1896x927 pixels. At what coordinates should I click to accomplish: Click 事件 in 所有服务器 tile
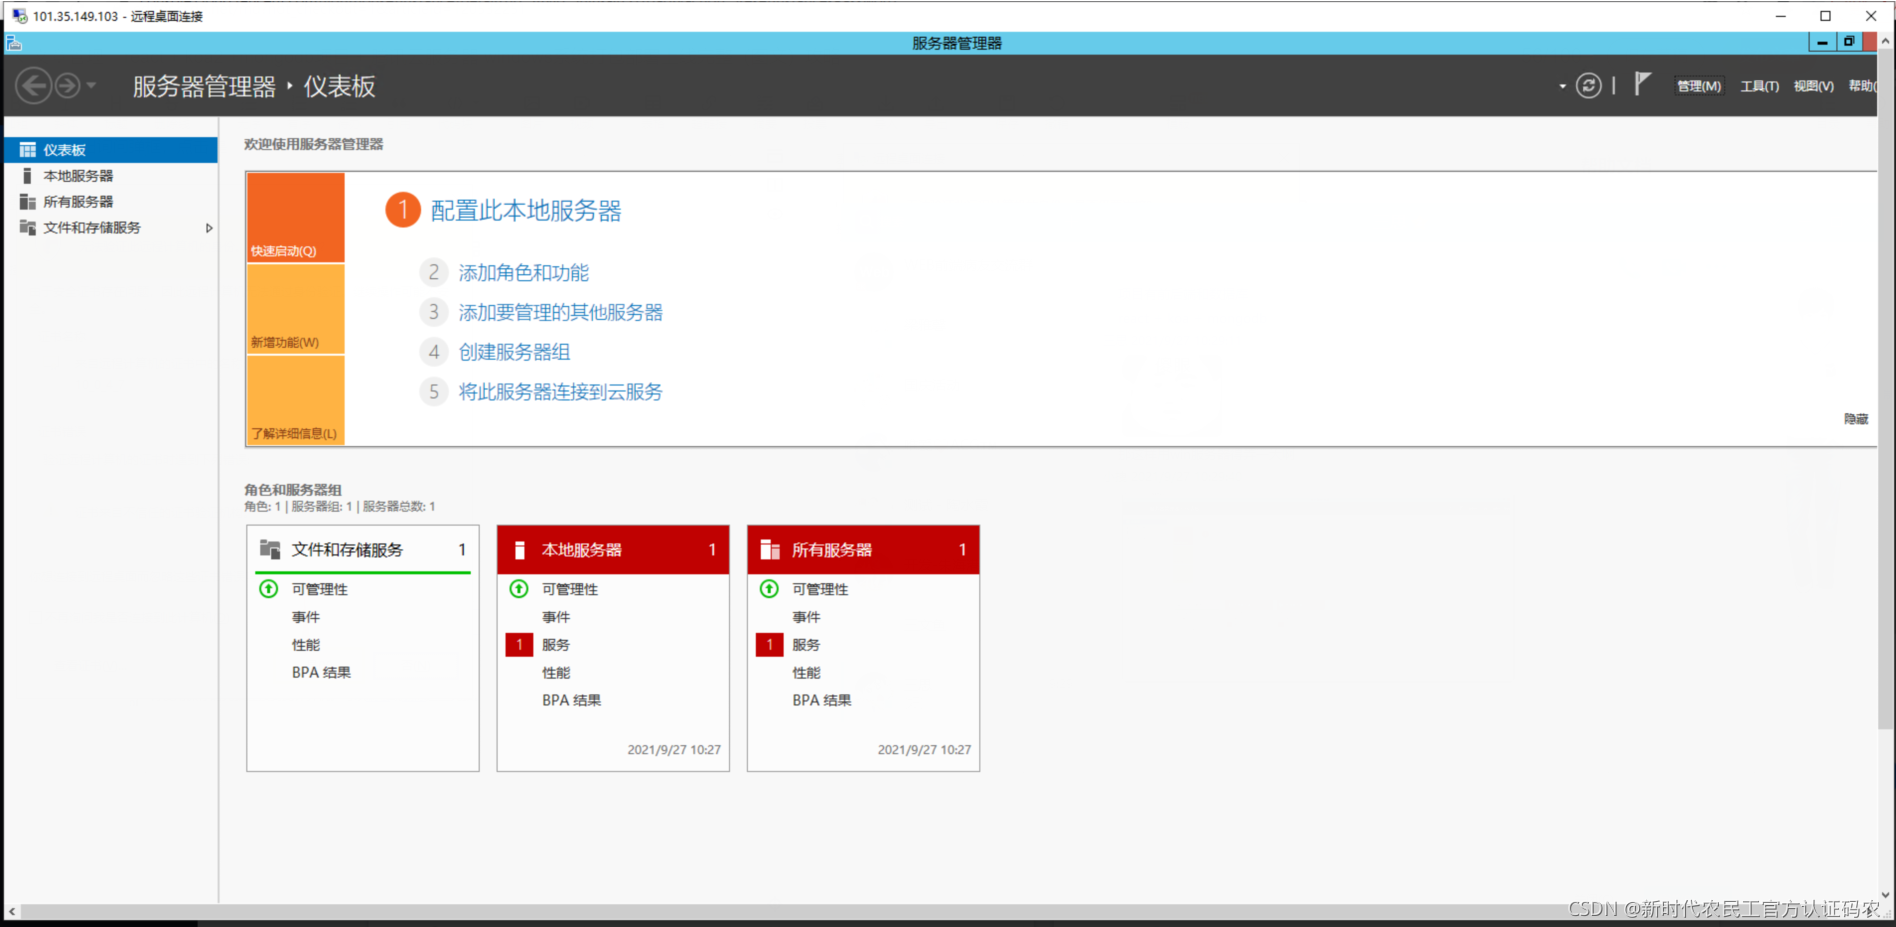806,618
